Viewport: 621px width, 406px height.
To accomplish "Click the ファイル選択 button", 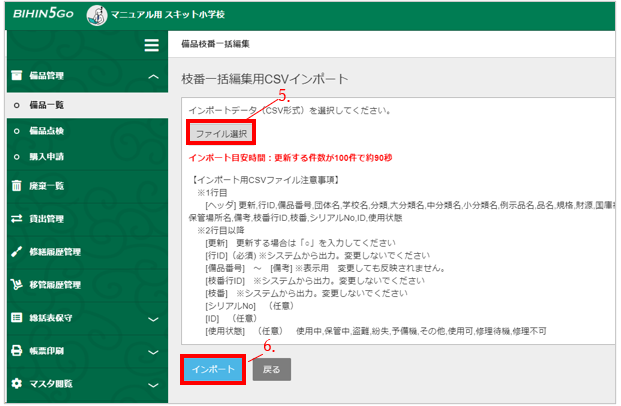I will click(220, 131).
